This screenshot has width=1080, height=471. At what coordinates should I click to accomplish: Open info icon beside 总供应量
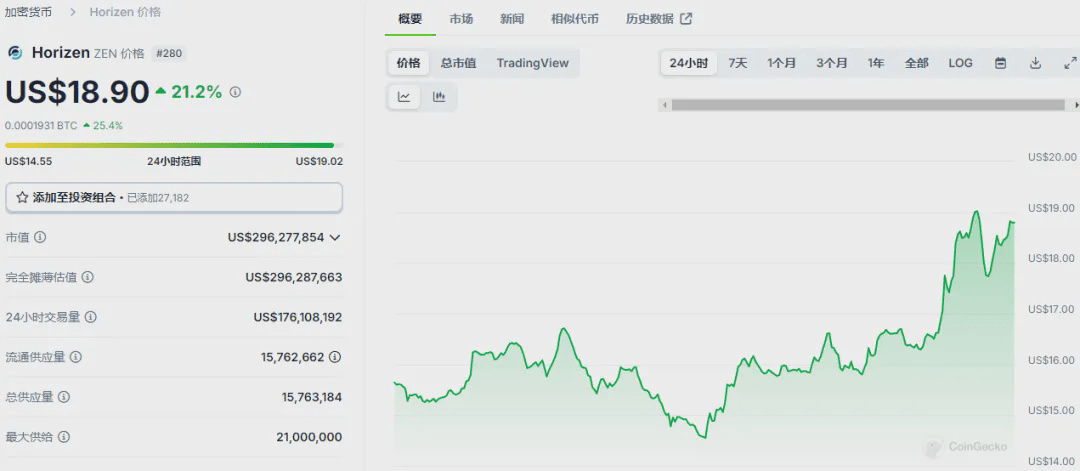tap(63, 397)
